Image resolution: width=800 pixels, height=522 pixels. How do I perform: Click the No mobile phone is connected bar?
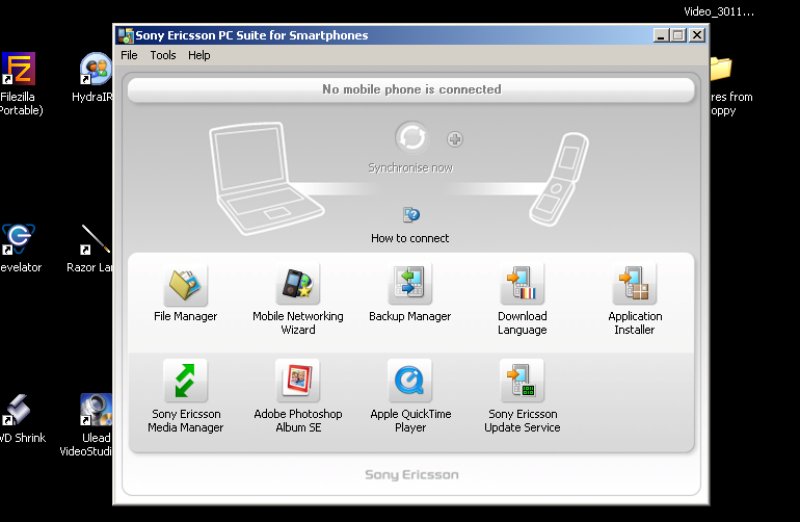point(411,90)
